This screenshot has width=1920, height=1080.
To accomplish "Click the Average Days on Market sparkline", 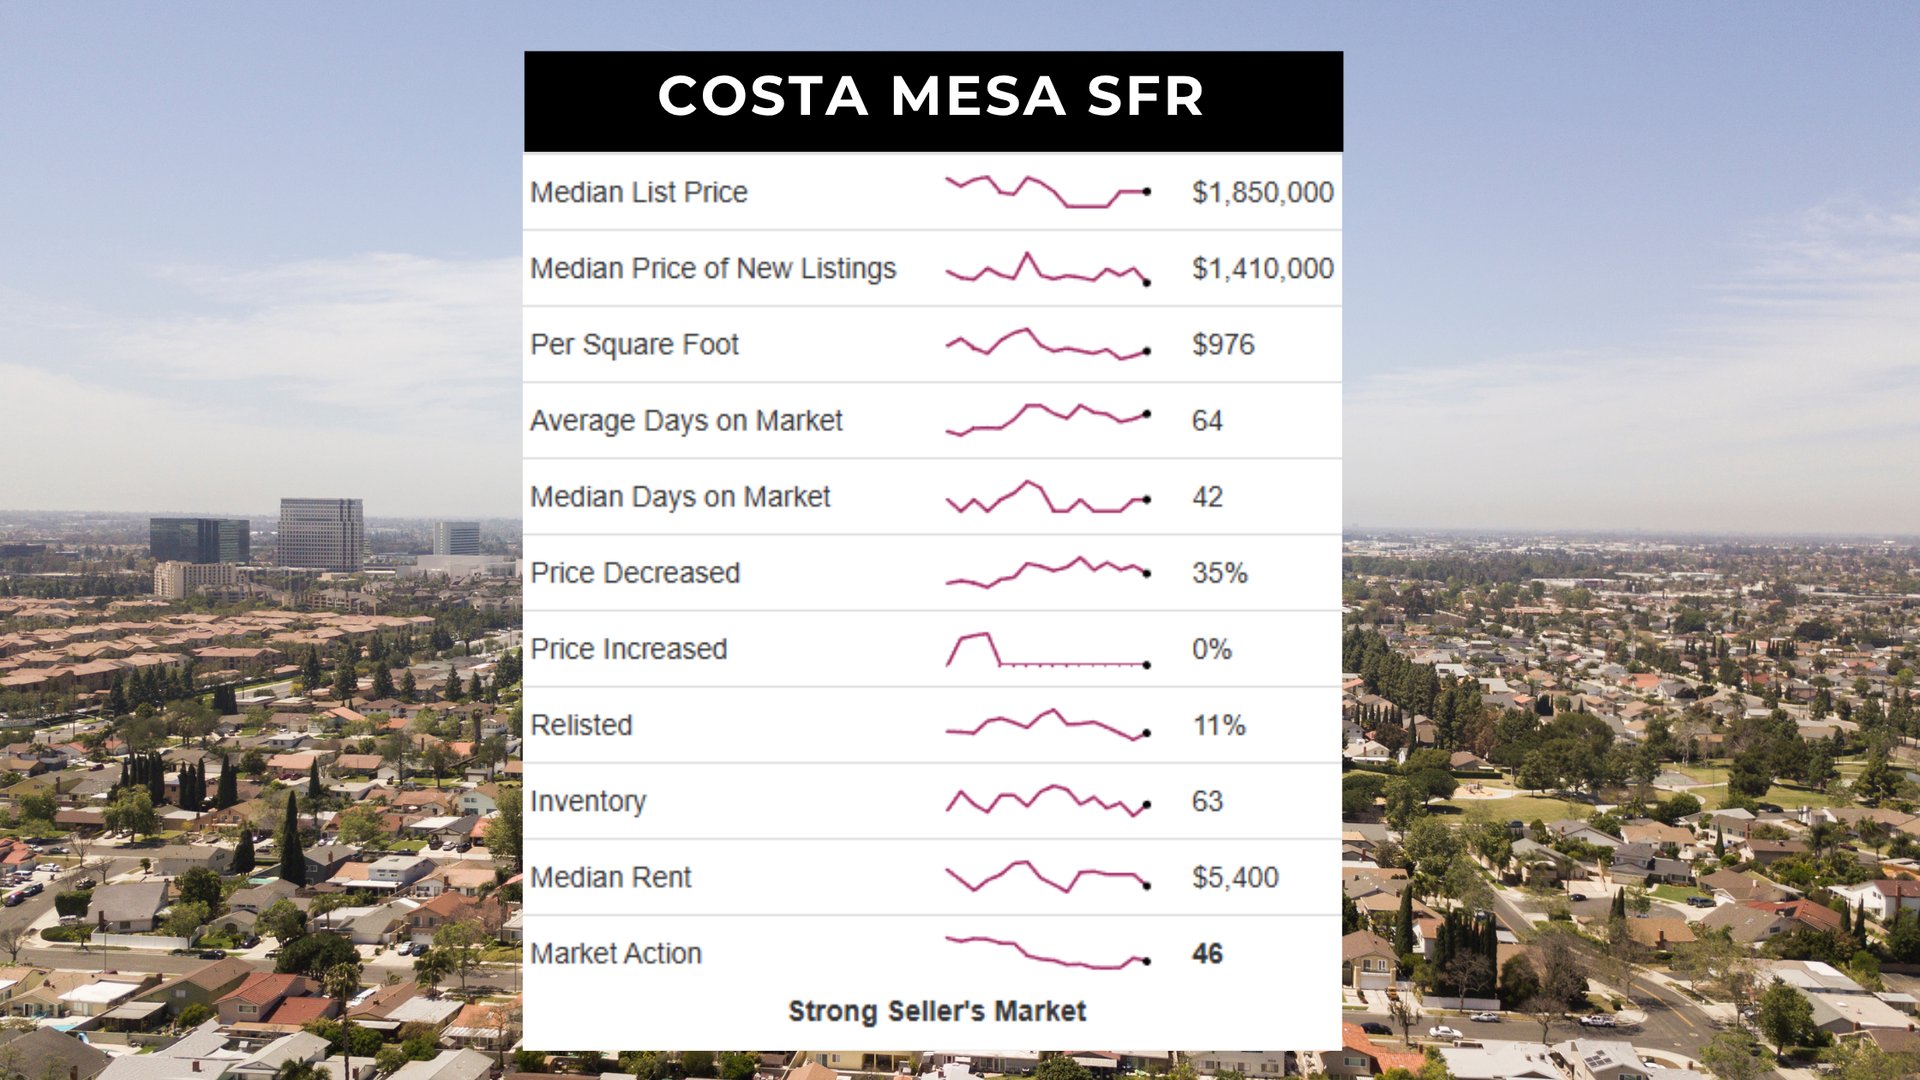I will coord(1047,420).
